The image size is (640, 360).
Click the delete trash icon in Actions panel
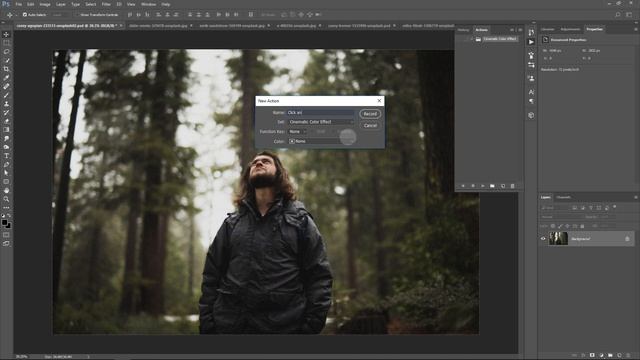click(513, 186)
